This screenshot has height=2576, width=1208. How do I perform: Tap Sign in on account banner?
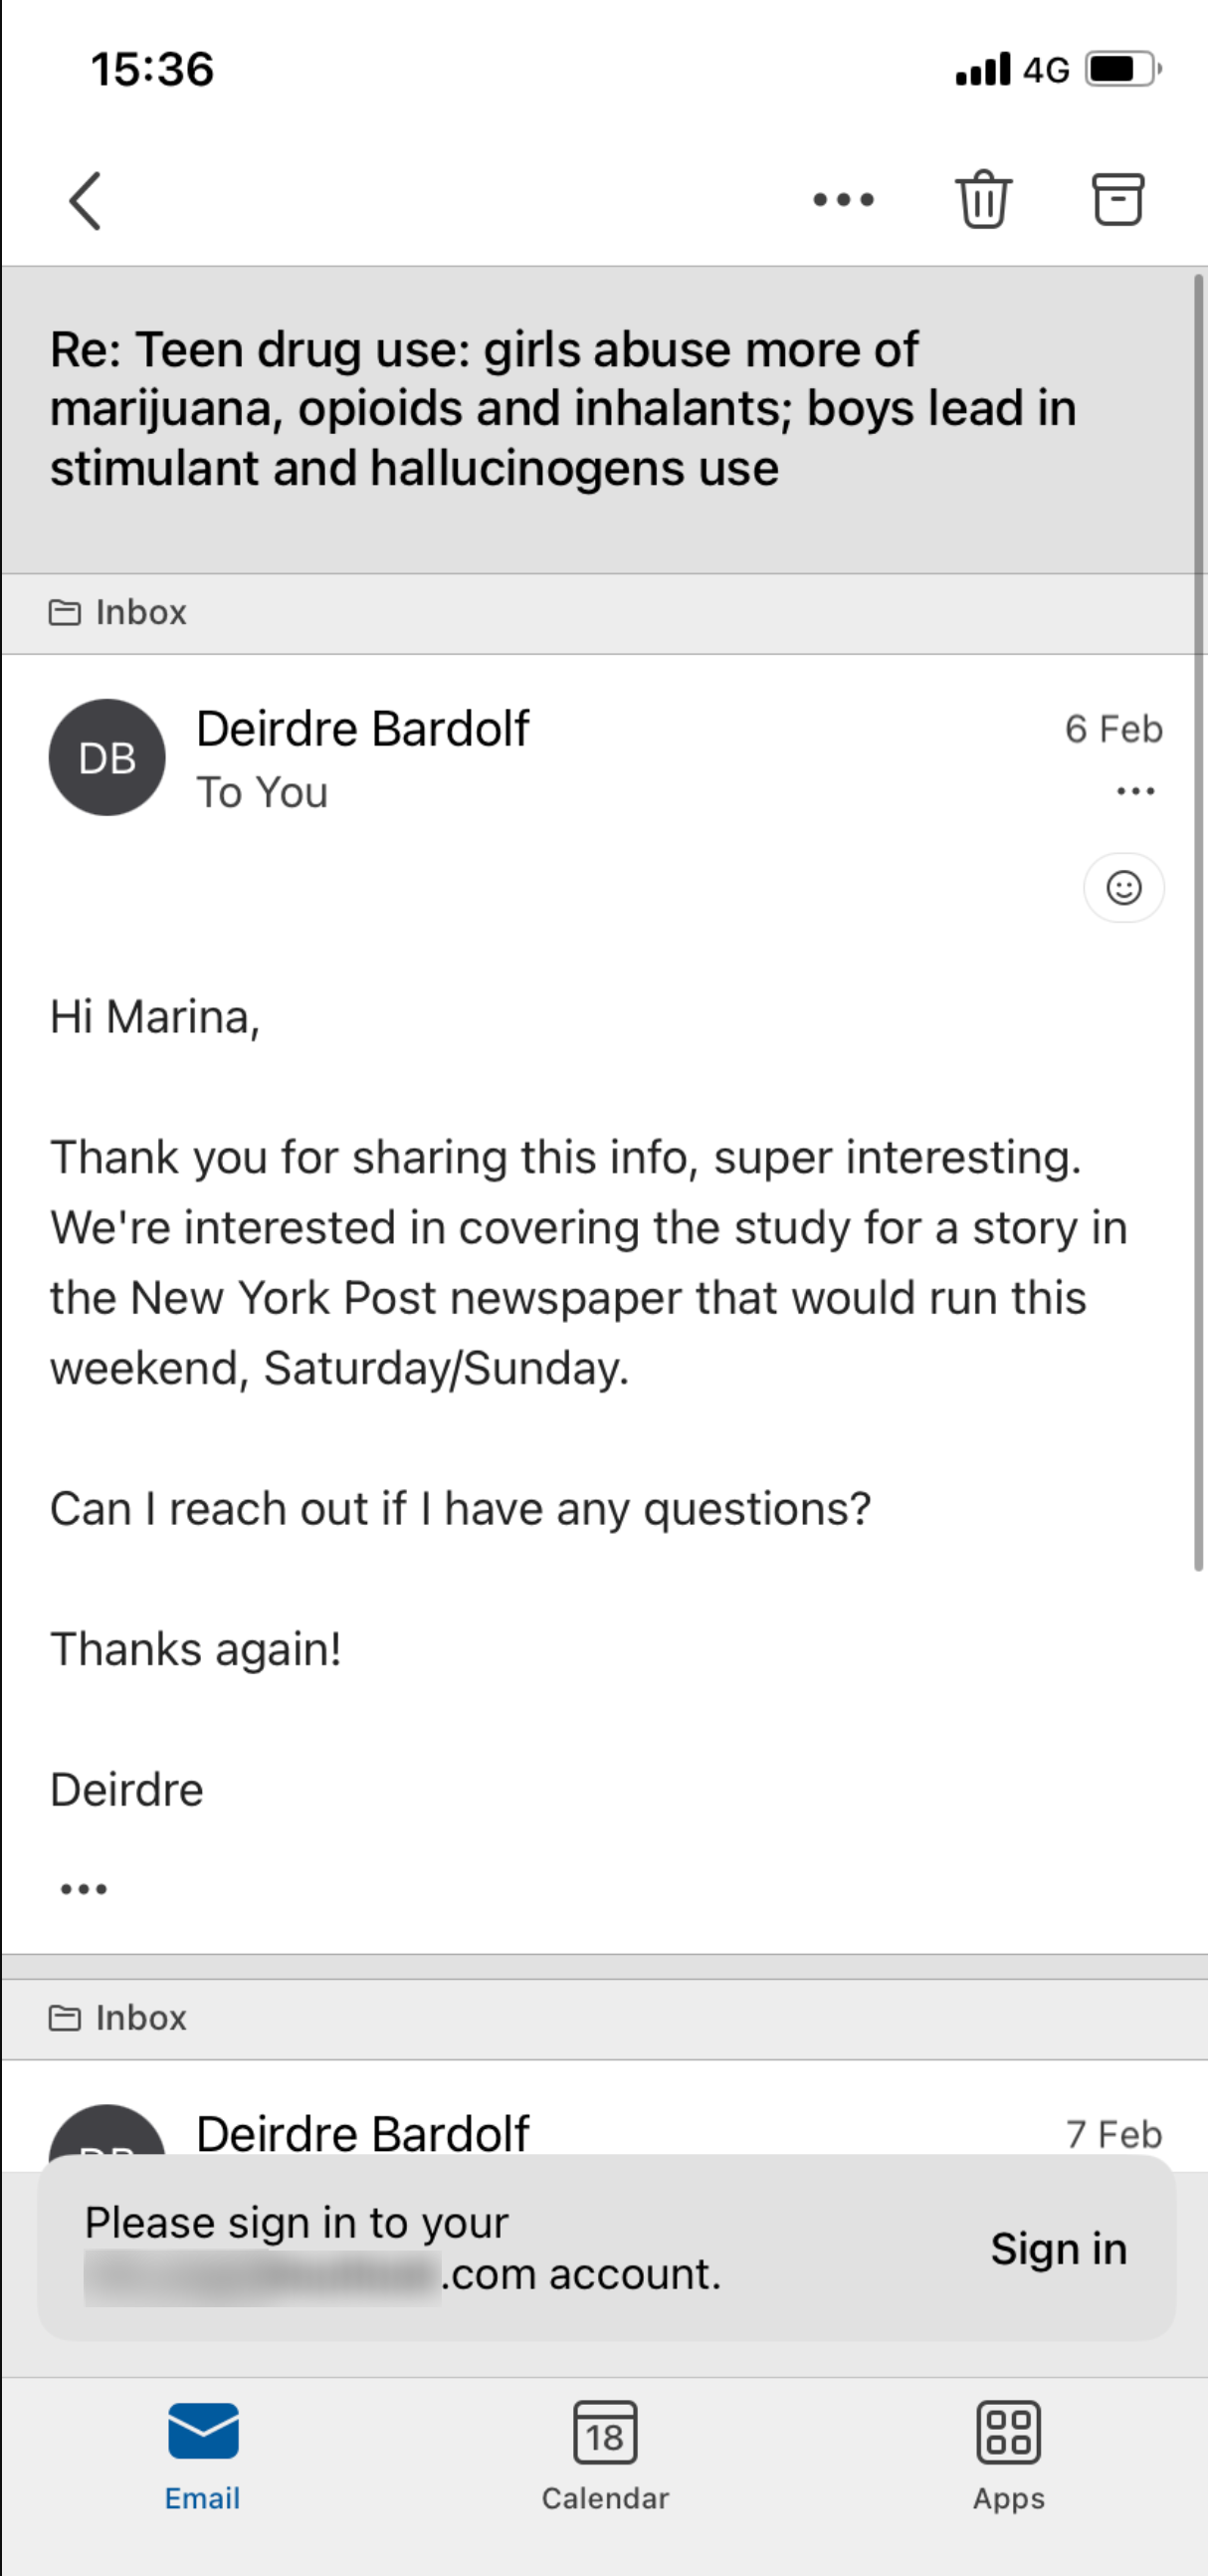(x=1058, y=2248)
